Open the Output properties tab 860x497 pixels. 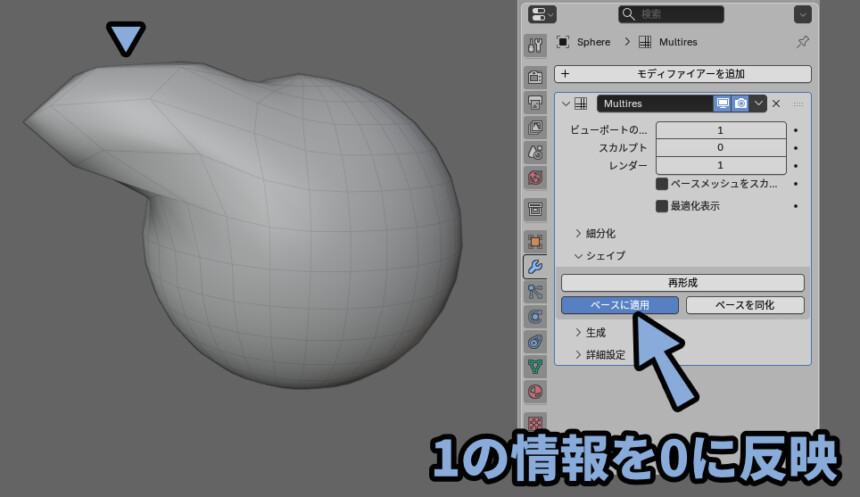535,102
